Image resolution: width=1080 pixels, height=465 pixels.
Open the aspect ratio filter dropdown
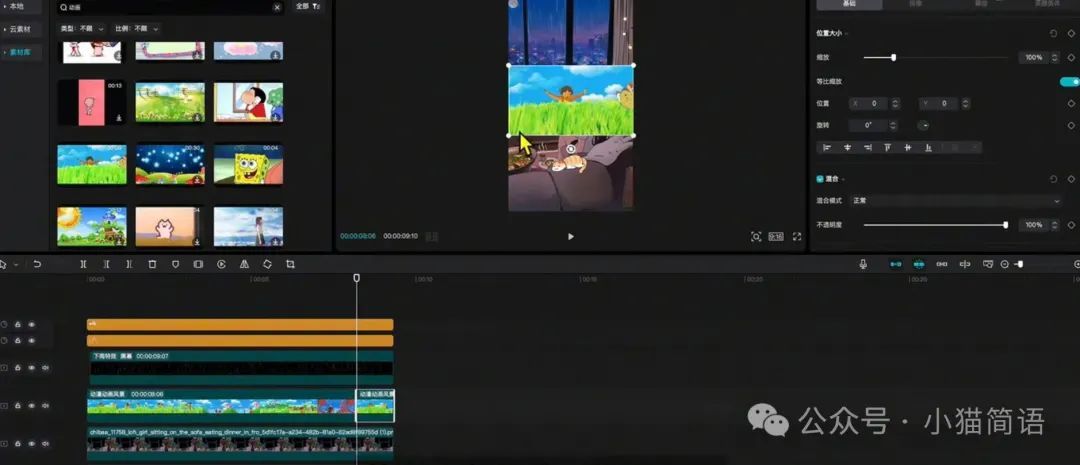coord(136,29)
